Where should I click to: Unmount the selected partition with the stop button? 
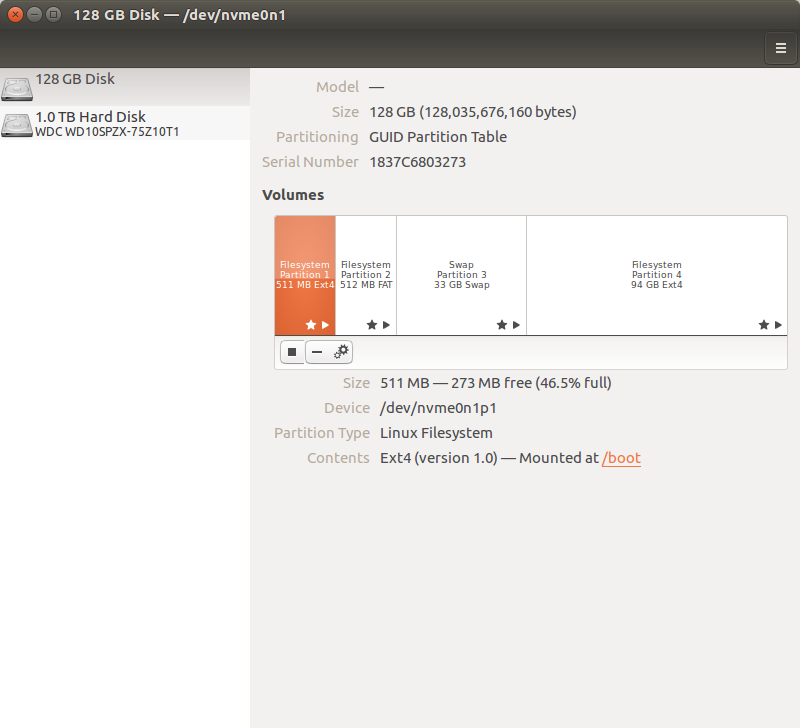coord(292,352)
